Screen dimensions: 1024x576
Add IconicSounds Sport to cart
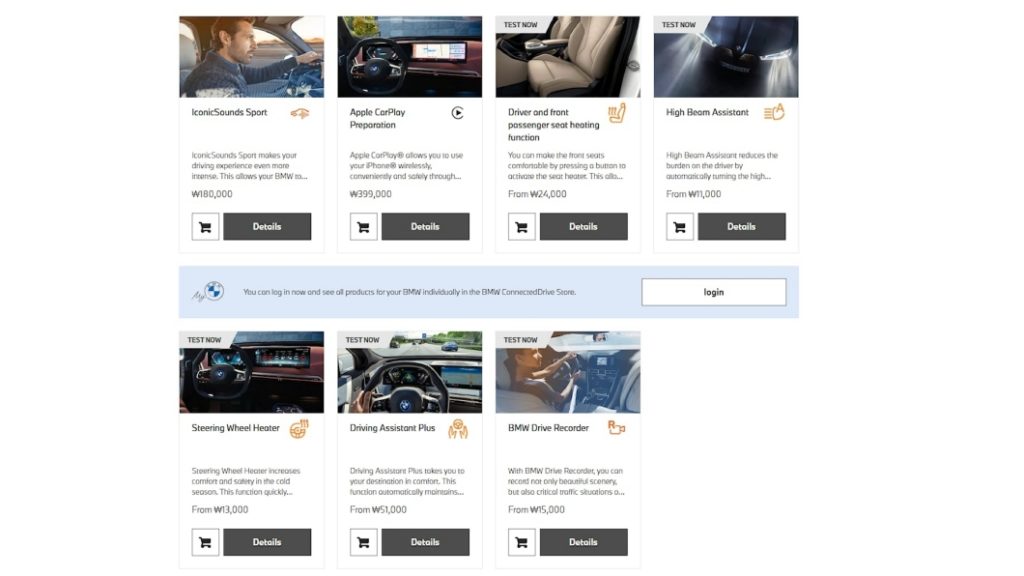pyautogui.click(x=205, y=227)
